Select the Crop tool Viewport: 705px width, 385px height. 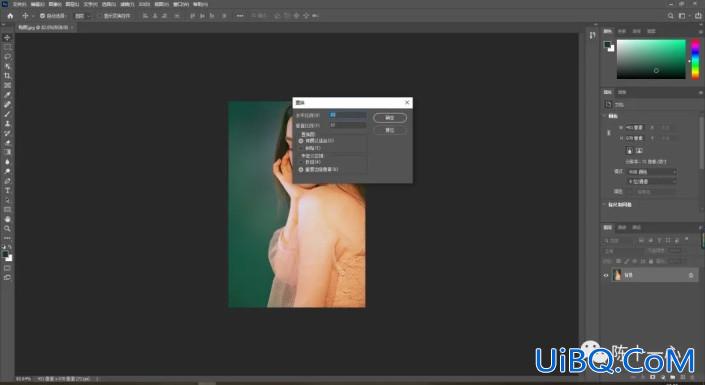(7, 76)
